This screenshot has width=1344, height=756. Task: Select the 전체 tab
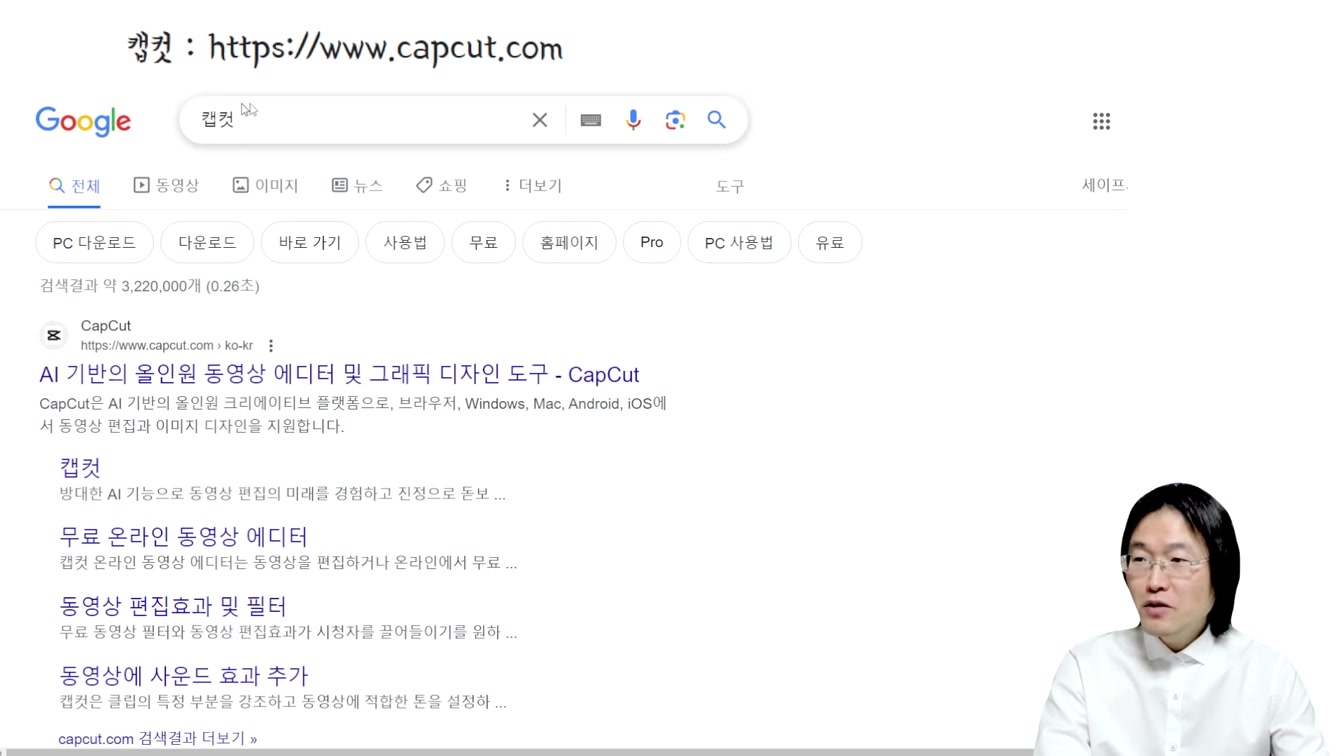pos(74,186)
